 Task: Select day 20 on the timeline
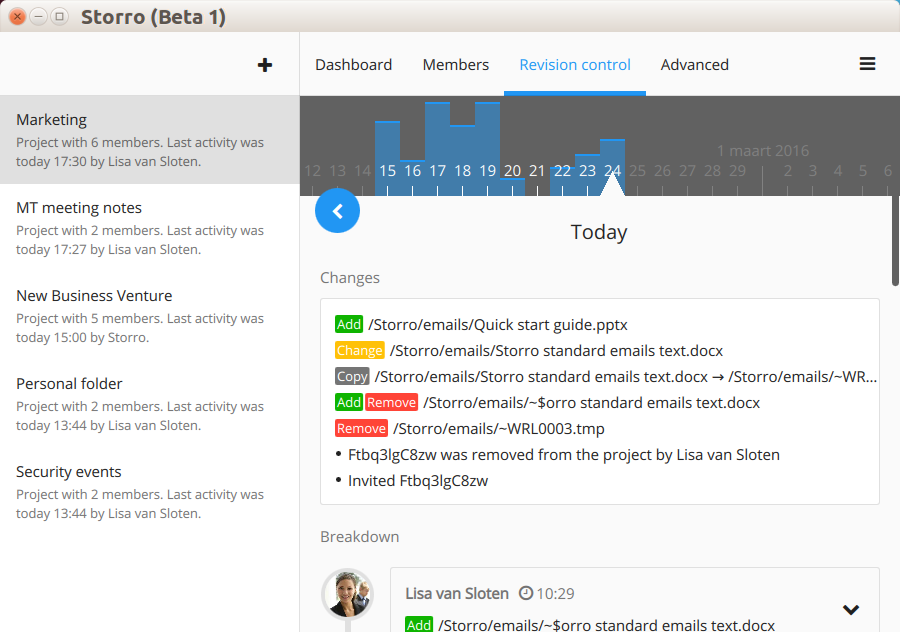pyautogui.click(x=513, y=170)
